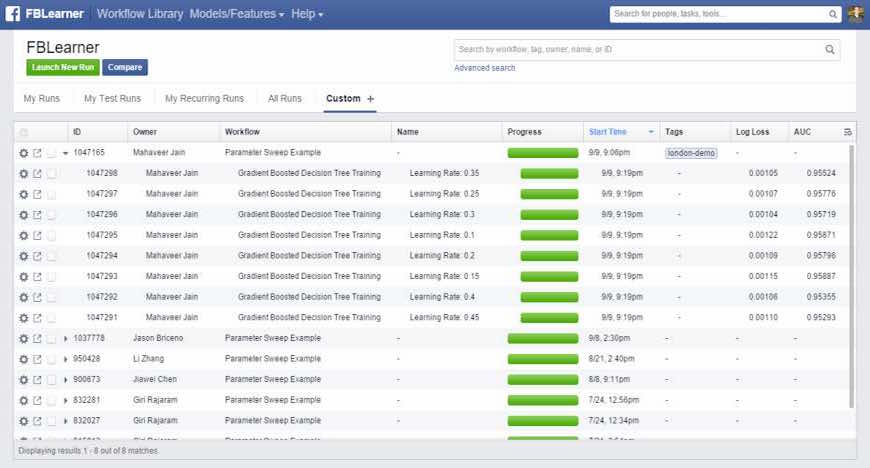Click search magnifier in workflow search box
Image resolution: width=870 pixels, height=468 pixels.
[x=829, y=49]
